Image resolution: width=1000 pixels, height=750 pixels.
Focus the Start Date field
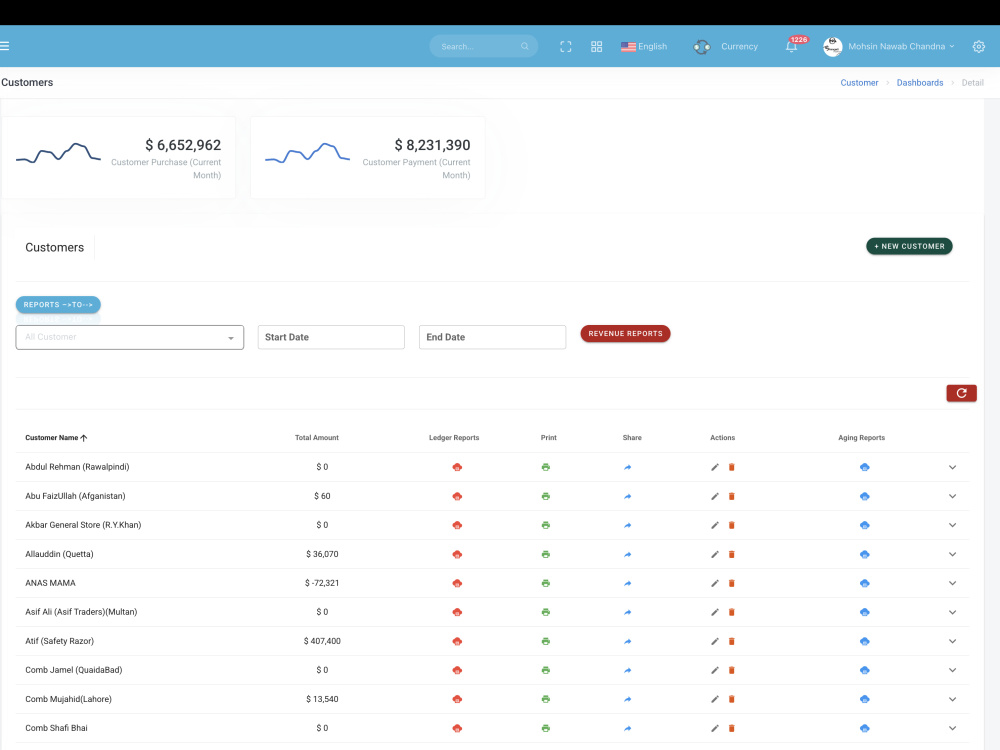[331, 337]
